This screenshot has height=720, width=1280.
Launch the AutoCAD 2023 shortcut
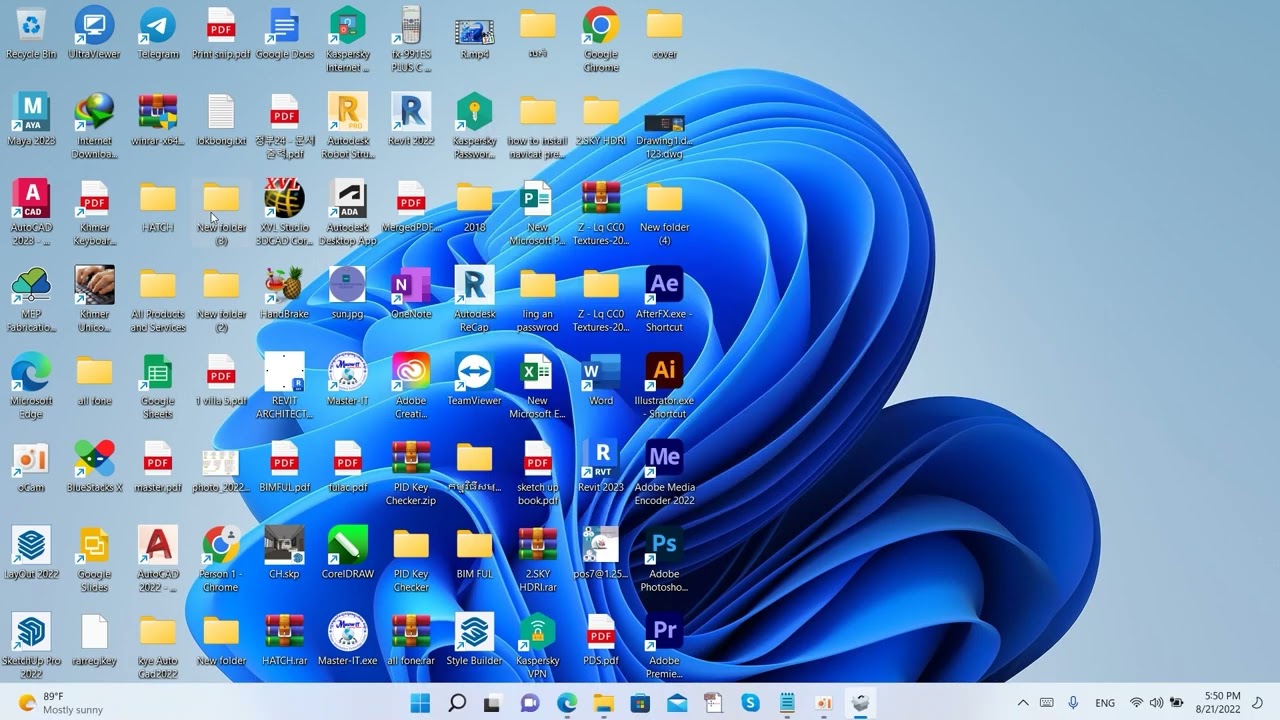click(31, 213)
